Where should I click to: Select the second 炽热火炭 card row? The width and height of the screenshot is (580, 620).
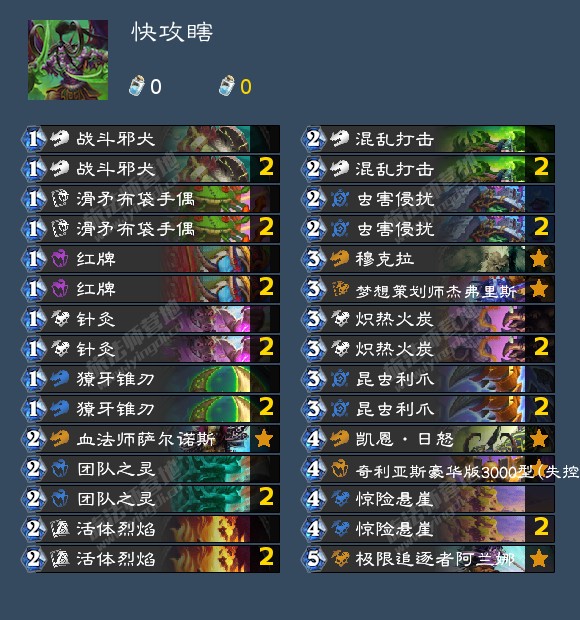click(x=428, y=349)
